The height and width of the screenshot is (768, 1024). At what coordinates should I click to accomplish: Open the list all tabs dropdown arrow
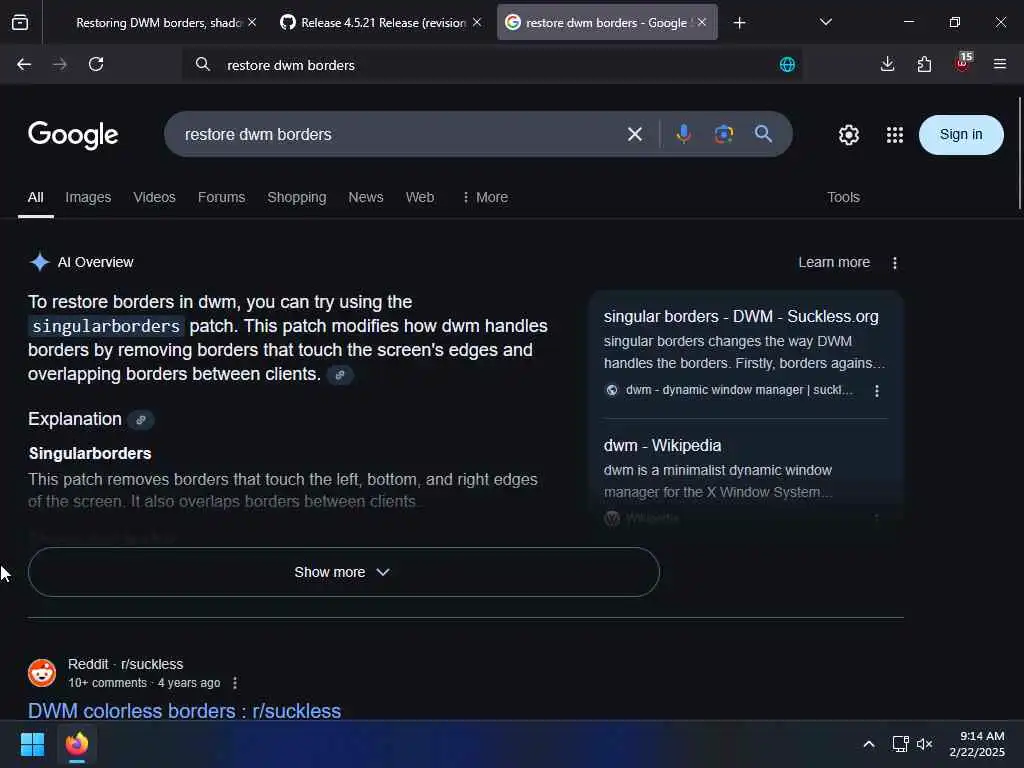tap(825, 22)
